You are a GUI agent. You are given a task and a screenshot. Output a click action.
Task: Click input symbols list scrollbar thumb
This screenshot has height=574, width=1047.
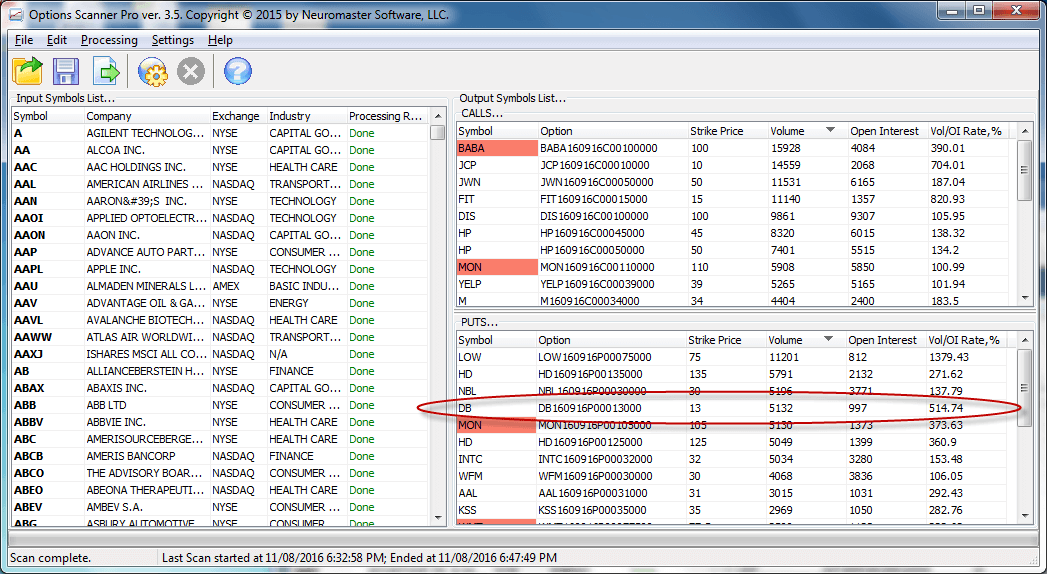pyautogui.click(x=437, y=132)
